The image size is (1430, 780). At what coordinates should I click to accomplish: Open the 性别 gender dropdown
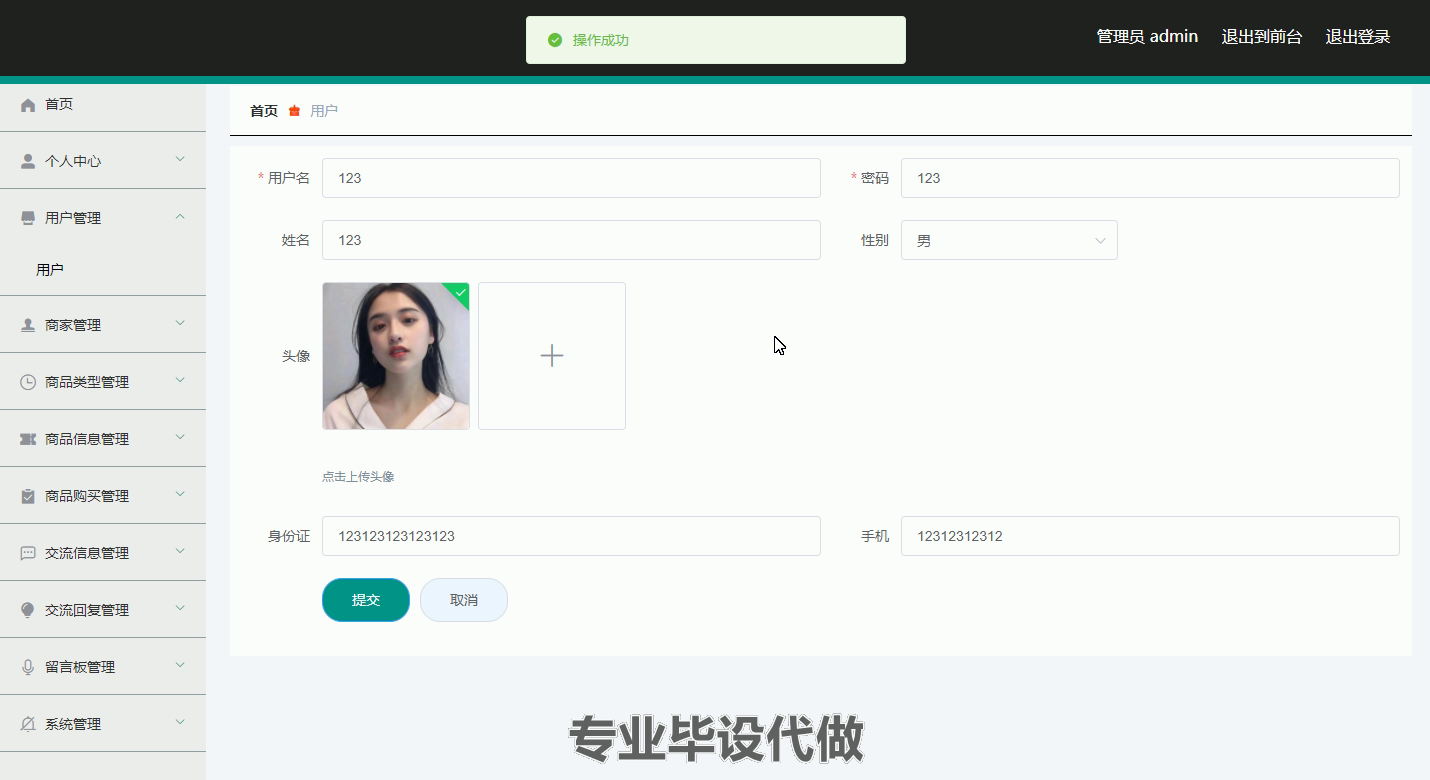coord(1009,240)
